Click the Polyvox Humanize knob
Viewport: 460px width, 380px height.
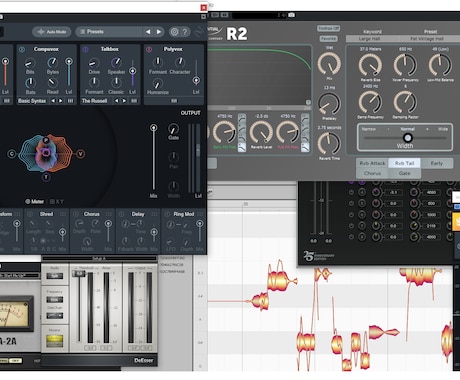point(158,83)
